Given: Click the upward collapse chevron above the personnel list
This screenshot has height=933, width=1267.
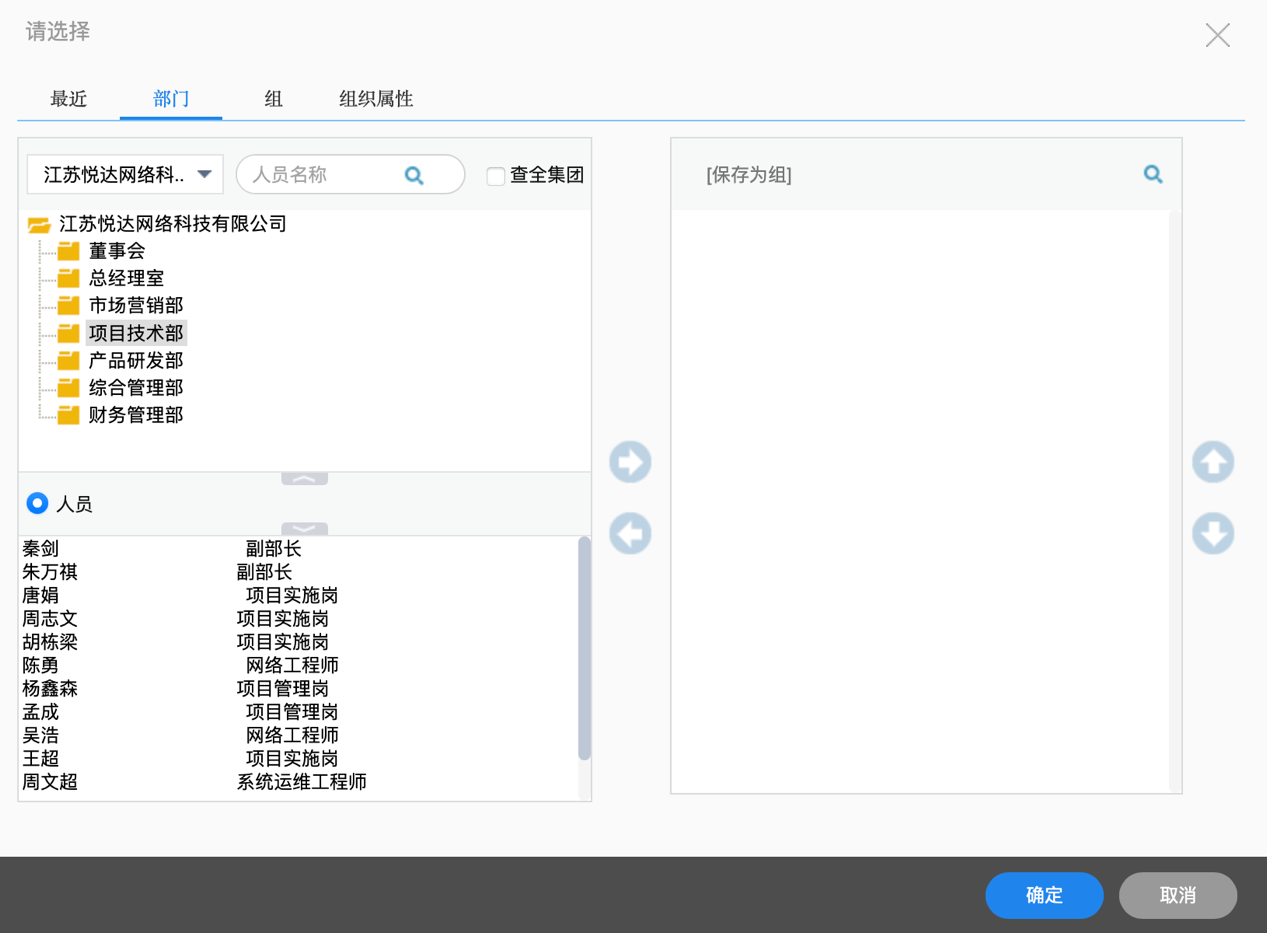Looking at the screenshot, I should coord(303,478).
